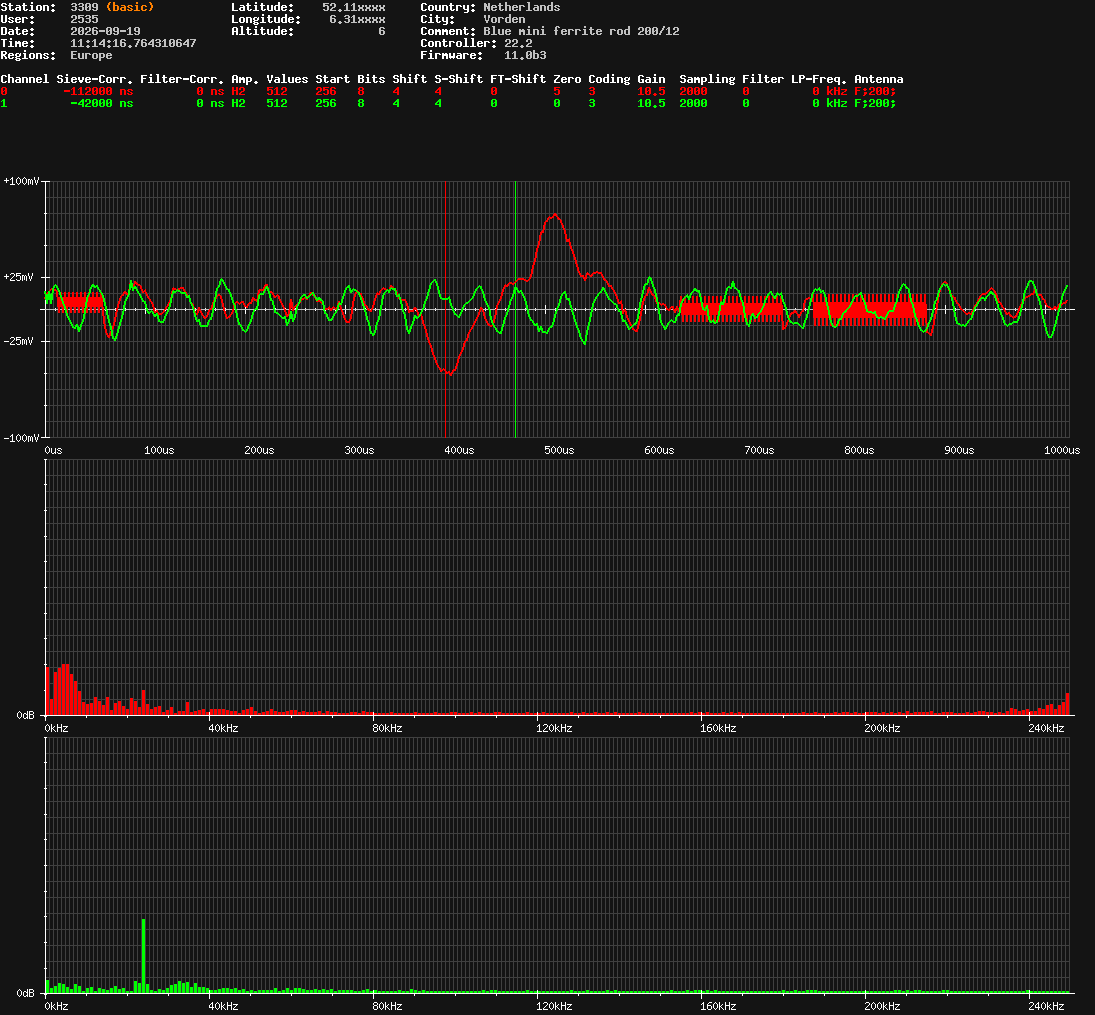
Task: Click the "1000us" time axis label
Action: click(1061, 450)
